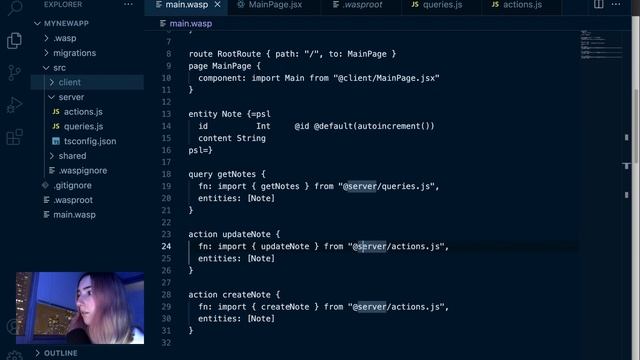Switch to the MainPage.jsx tab
This screenshot has width=640, height=360.
(274, 5)
